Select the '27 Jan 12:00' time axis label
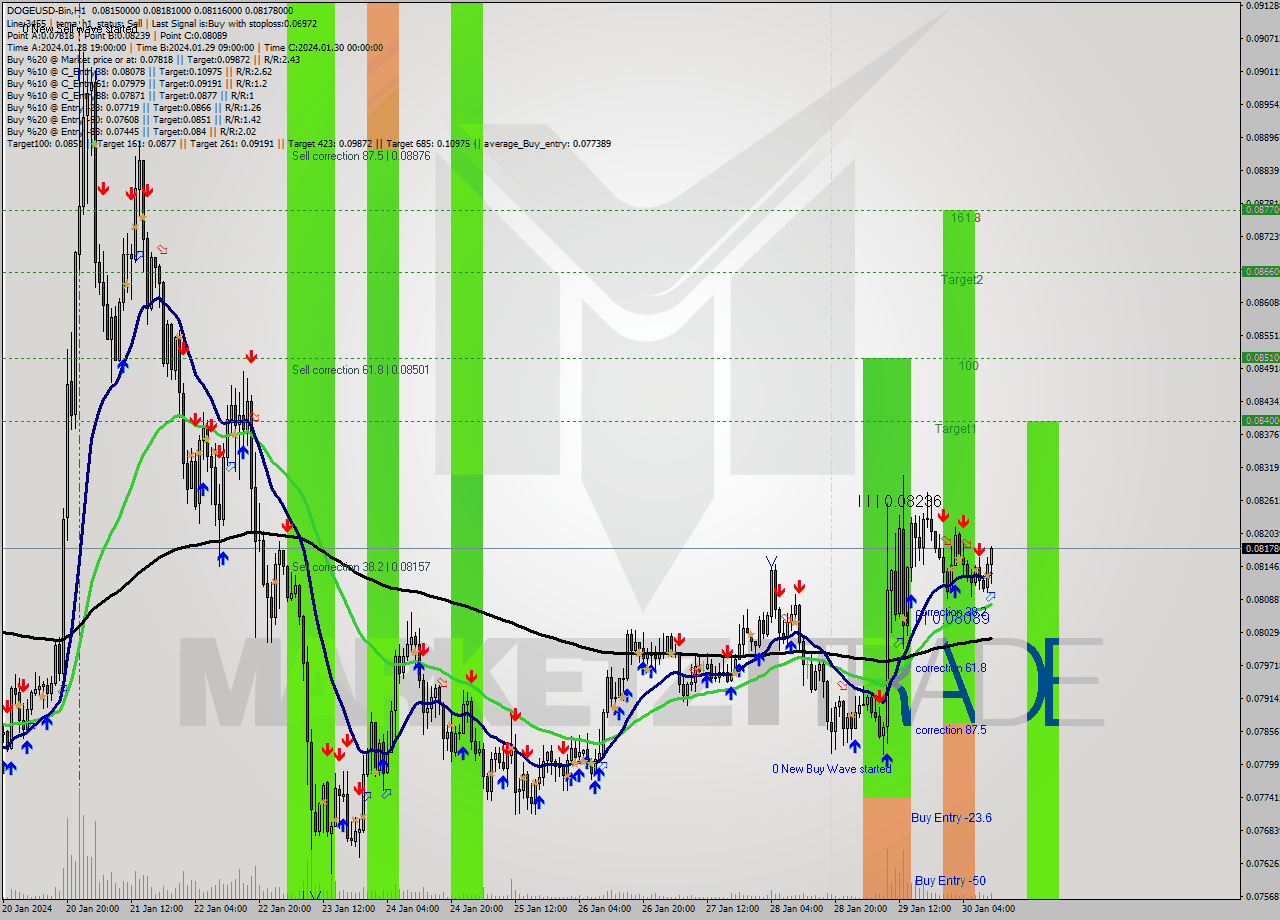 pos(732,908)
